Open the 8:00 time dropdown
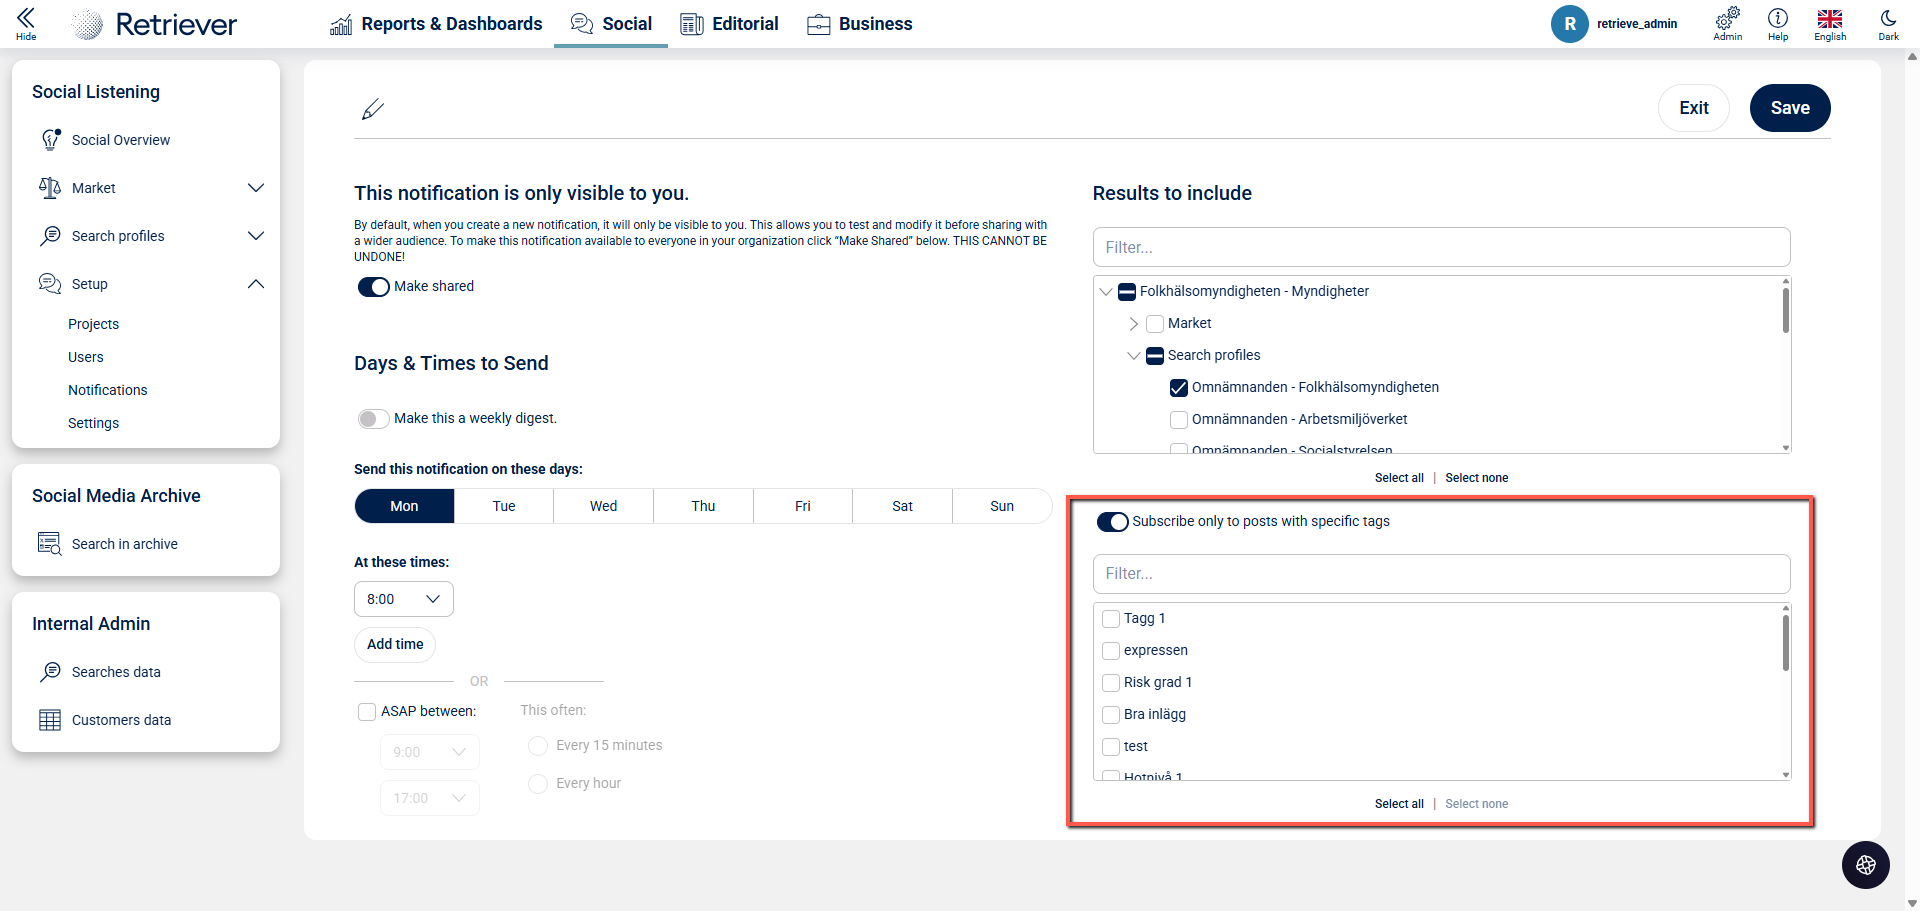The height and width of the screenshot is (911, 1920). [x=403, y=599]
